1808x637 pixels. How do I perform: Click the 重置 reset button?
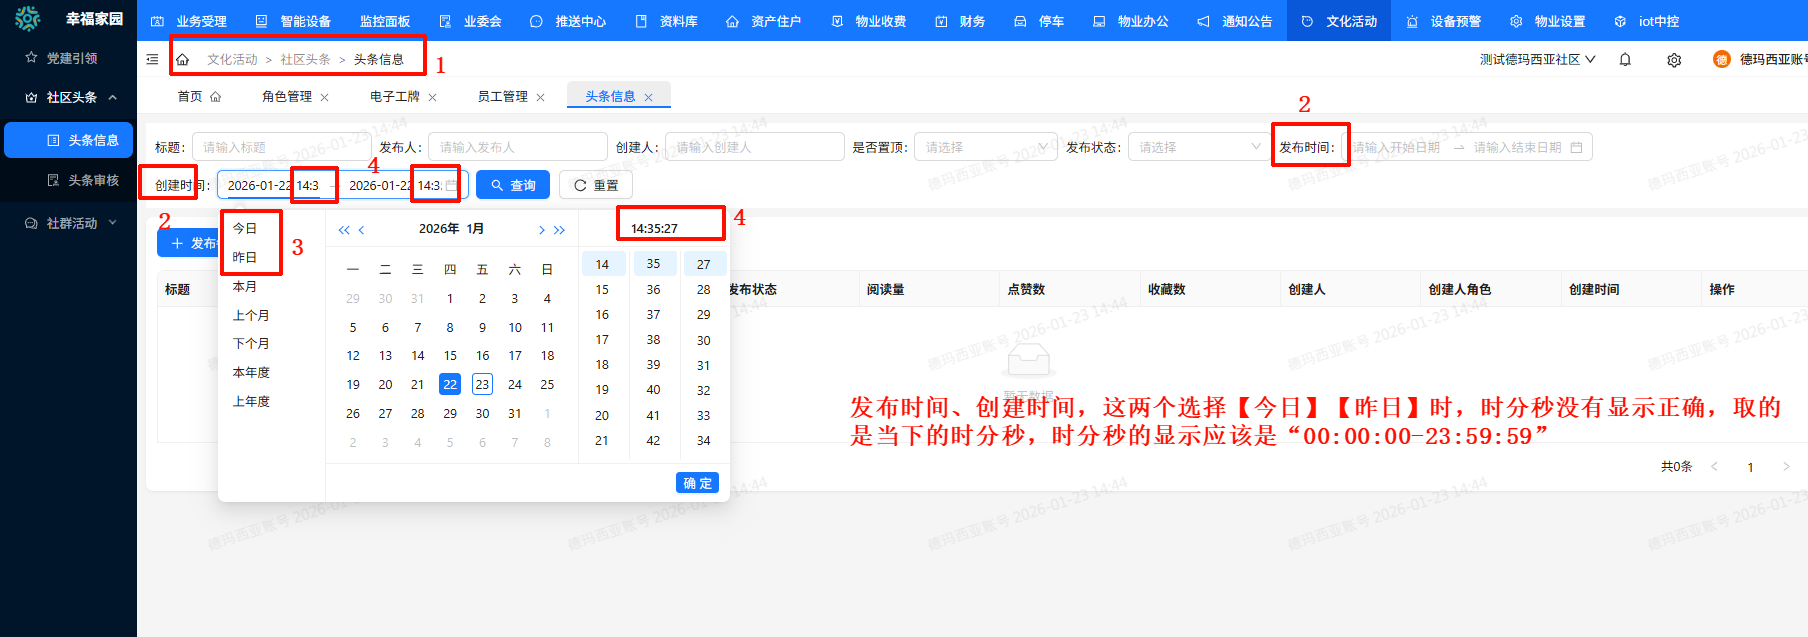coord(596,185)
